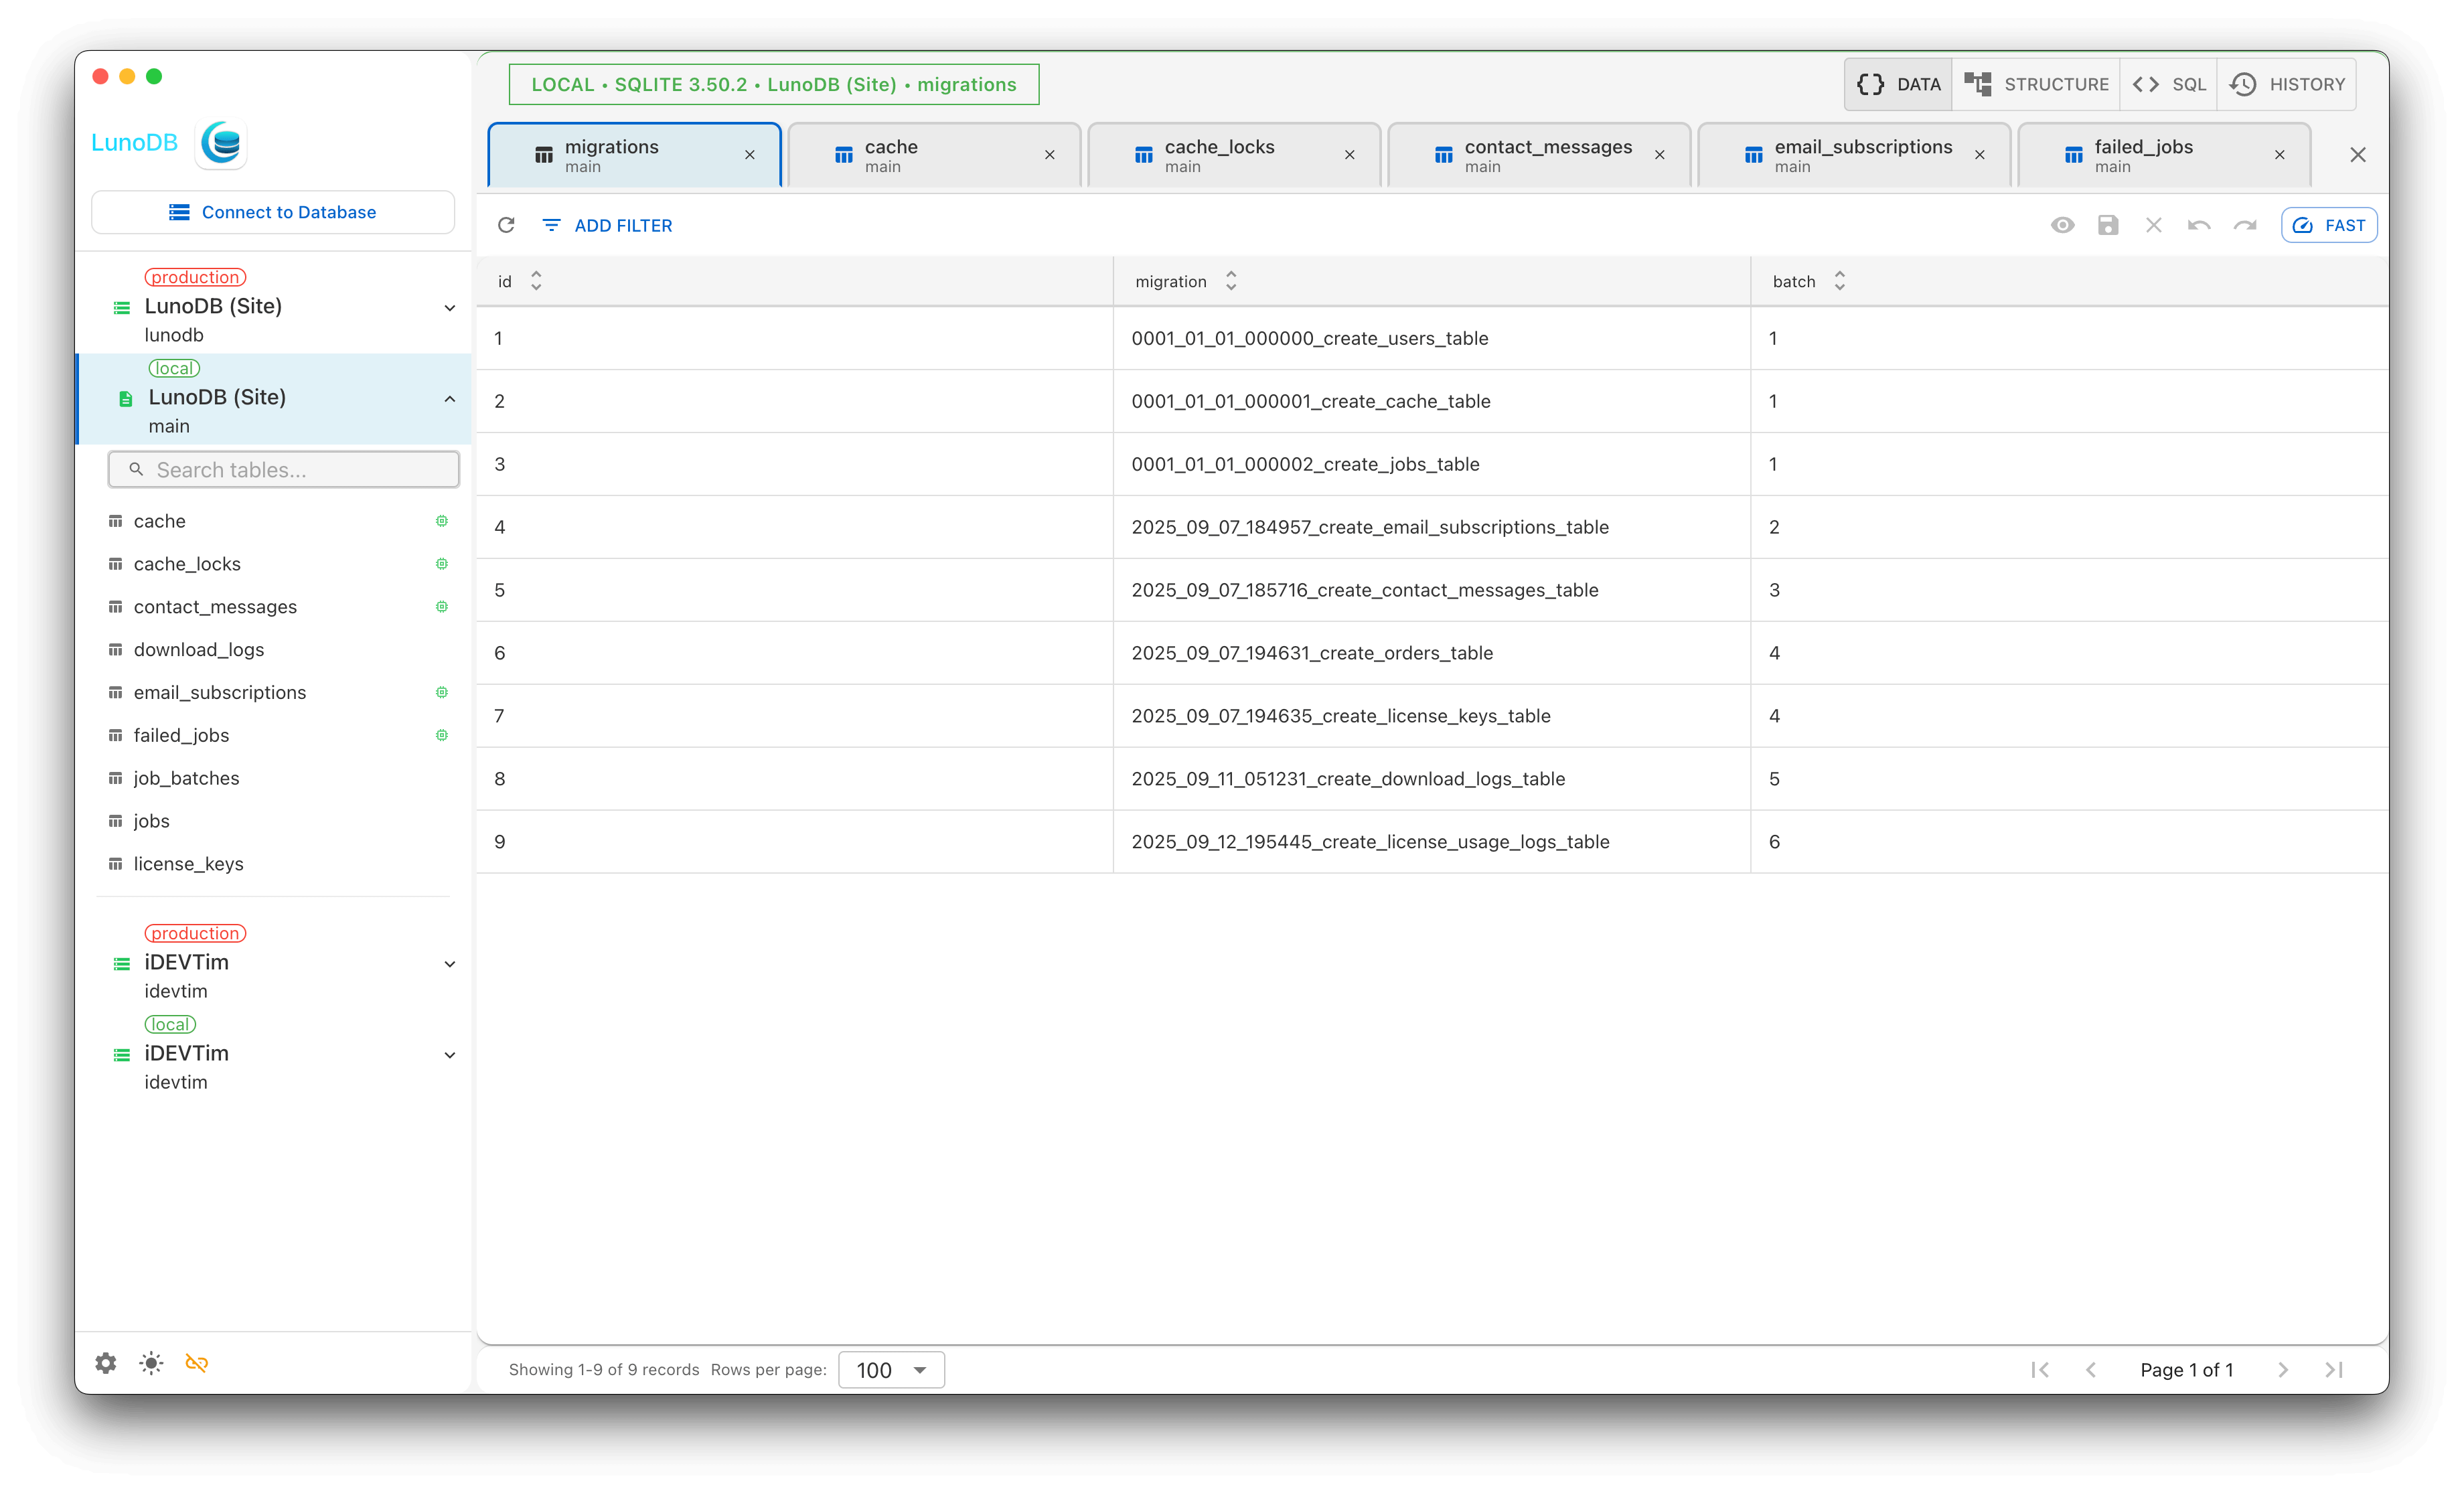Click the redo arrow icon
The height and width of the screenshot is (1493, 2464).
(x=2245, y=225)
